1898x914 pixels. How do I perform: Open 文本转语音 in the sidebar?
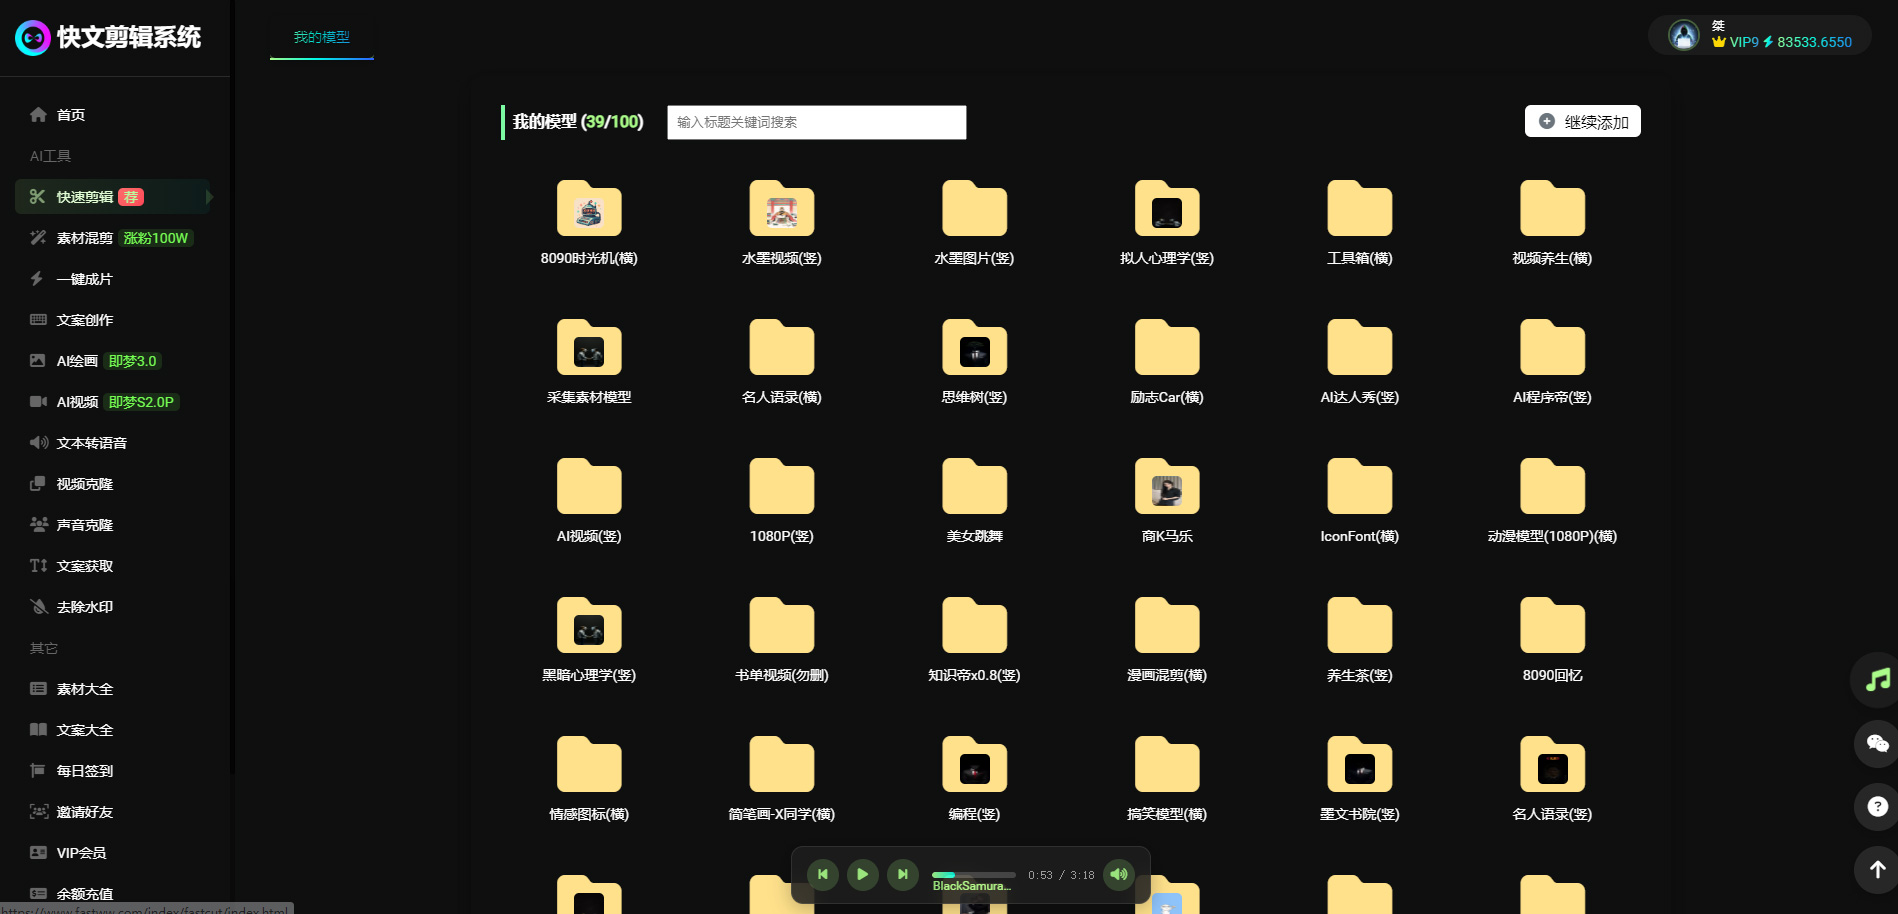click(x=91, y=443)
